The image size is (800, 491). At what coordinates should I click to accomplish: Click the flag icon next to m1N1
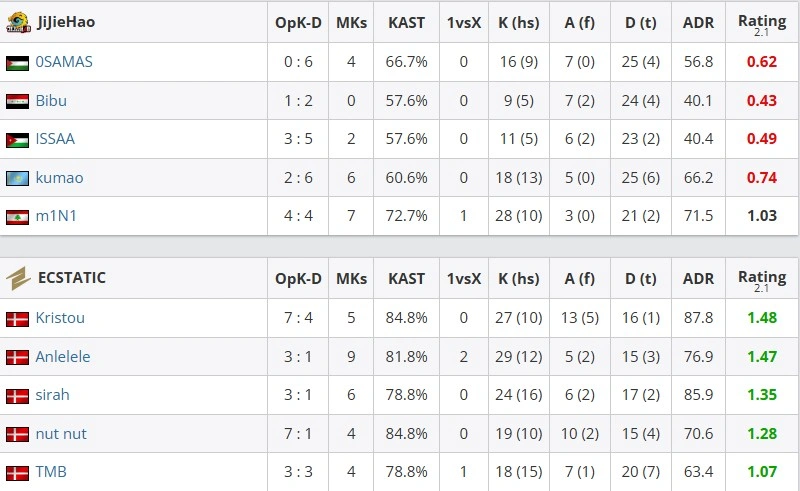pos(17,217)
